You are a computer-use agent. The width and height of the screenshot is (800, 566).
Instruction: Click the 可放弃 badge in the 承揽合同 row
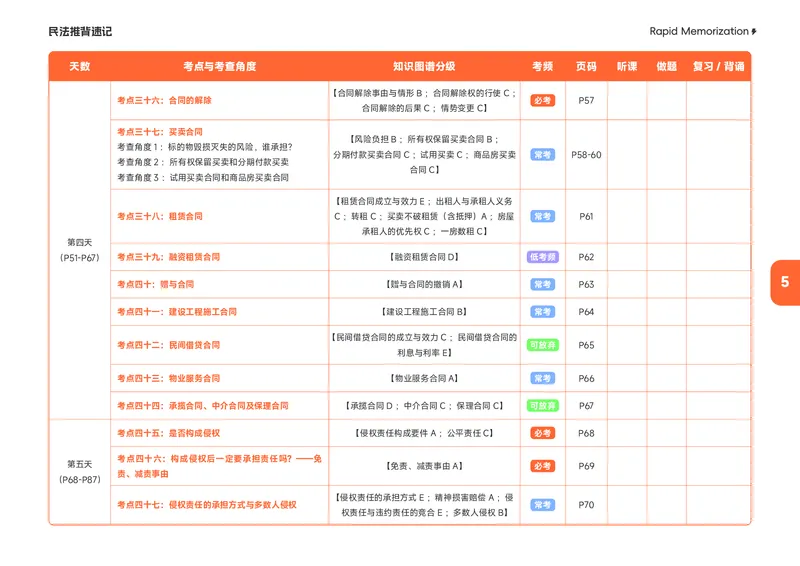tap(542, 406)
